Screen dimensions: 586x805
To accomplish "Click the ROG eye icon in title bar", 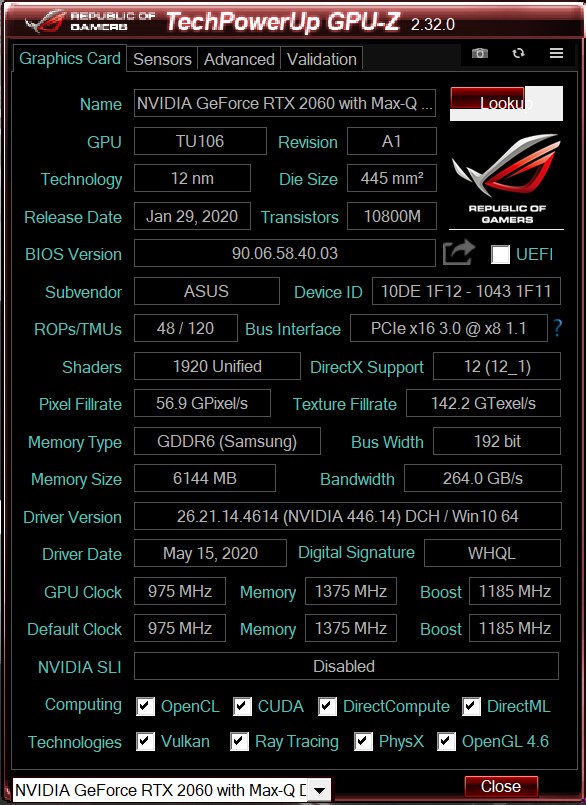I will [x=45, y=21].
